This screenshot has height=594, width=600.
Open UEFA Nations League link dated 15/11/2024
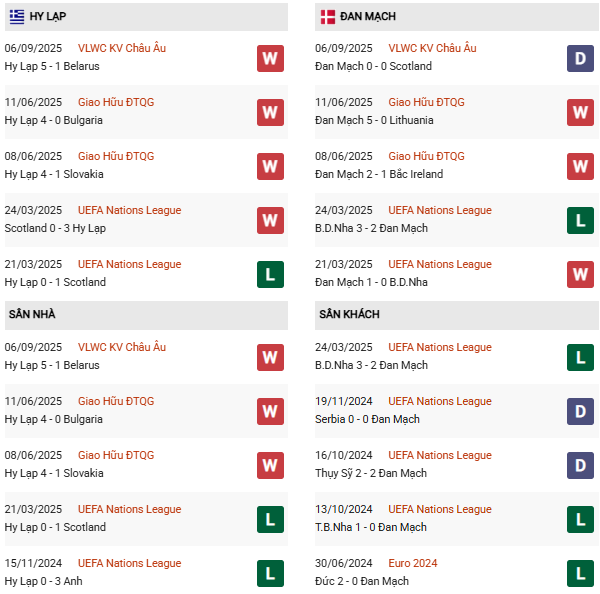129,563
